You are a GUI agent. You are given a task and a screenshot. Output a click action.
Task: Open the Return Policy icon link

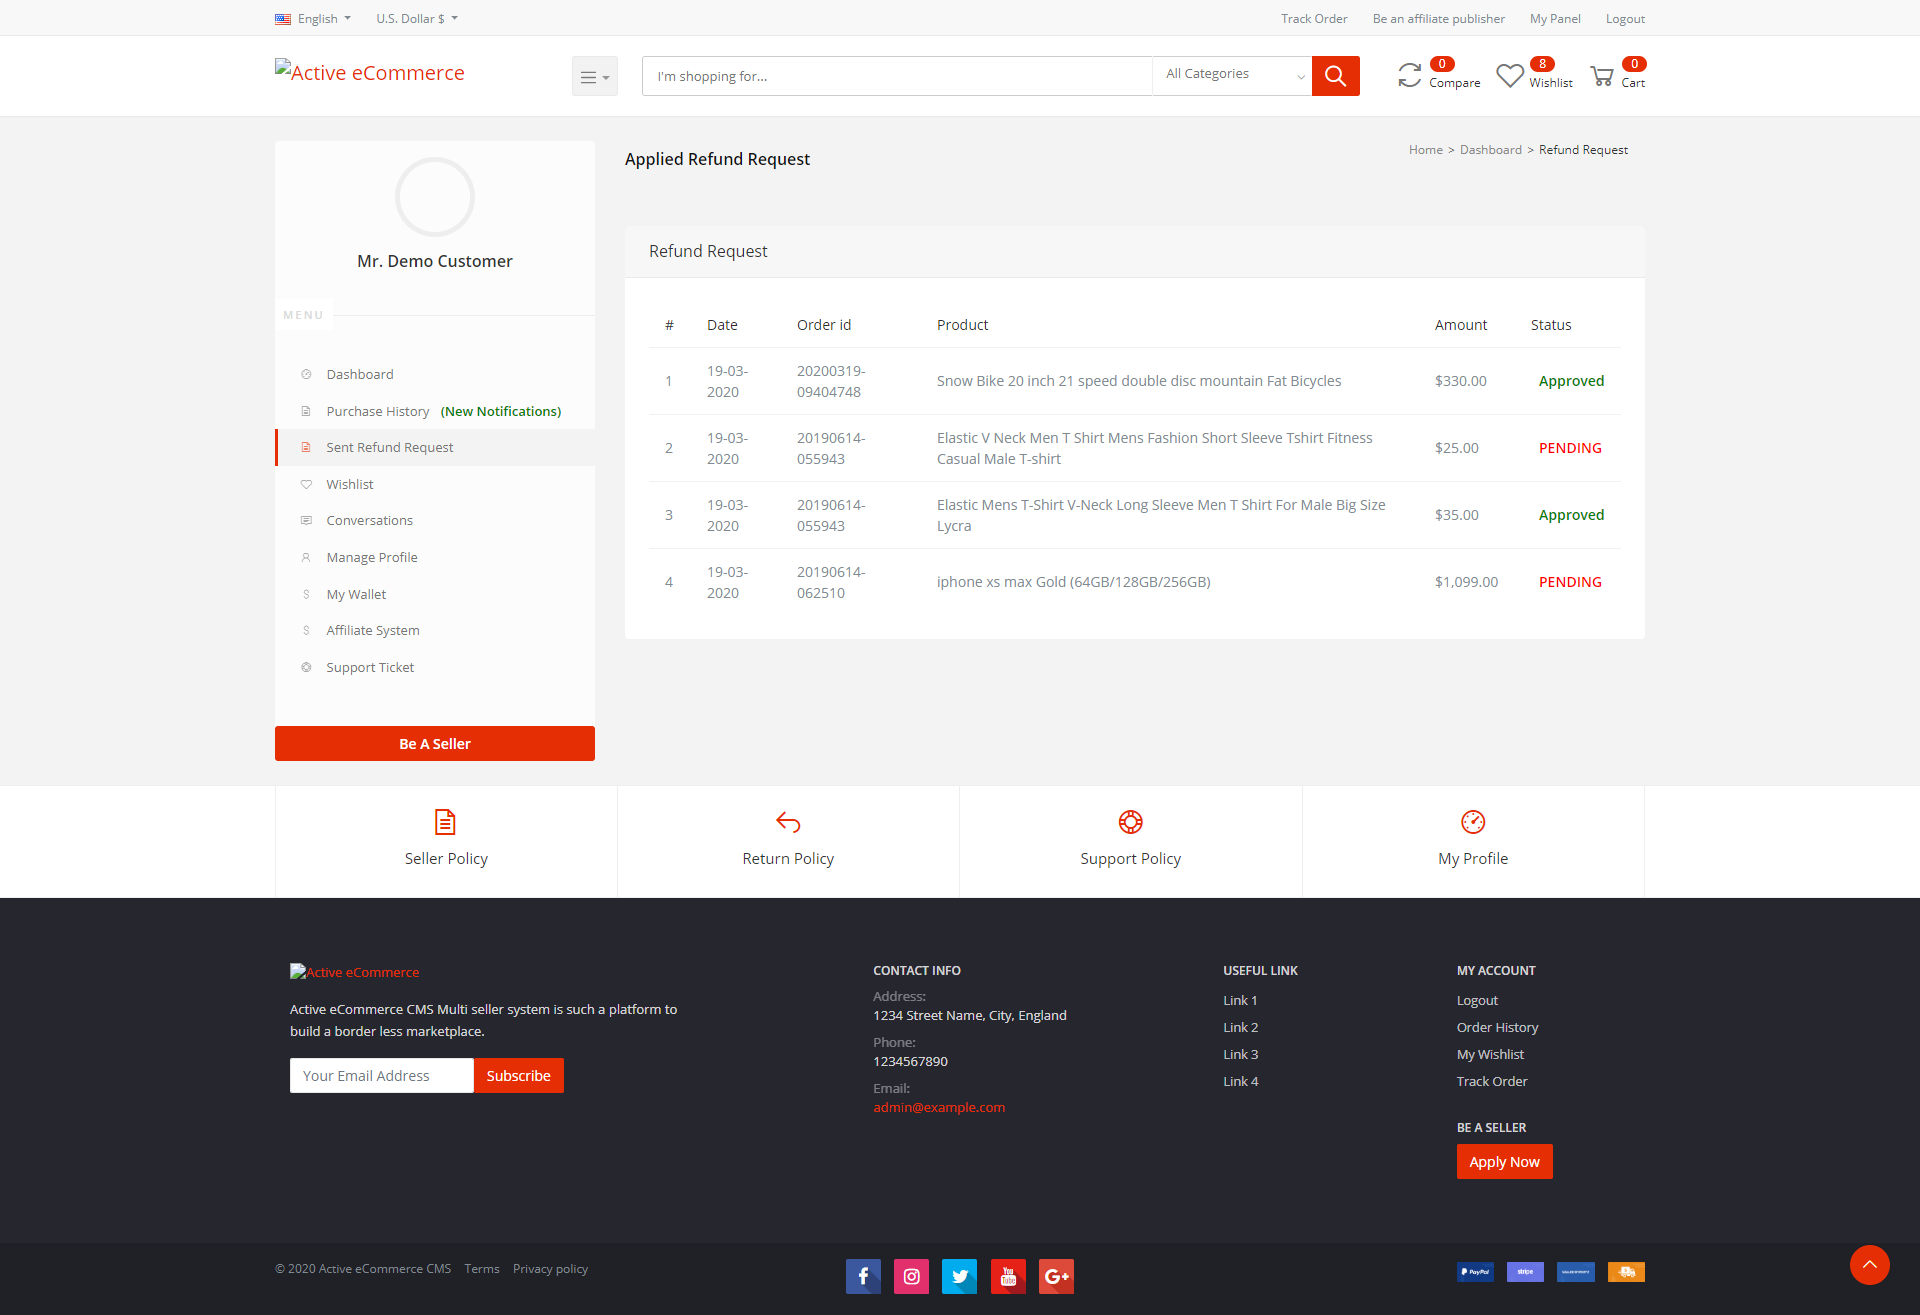pyautogui.click(x=788, y=822)
